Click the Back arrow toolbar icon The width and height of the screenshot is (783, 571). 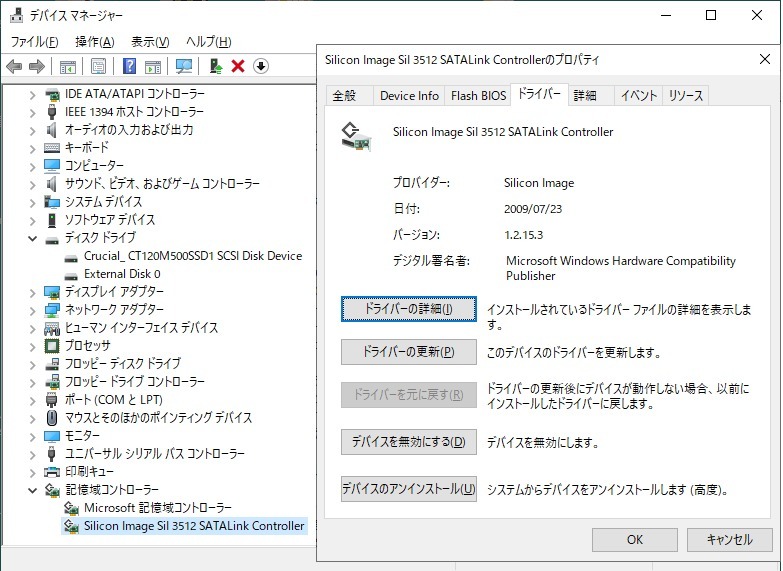[13, 66]
